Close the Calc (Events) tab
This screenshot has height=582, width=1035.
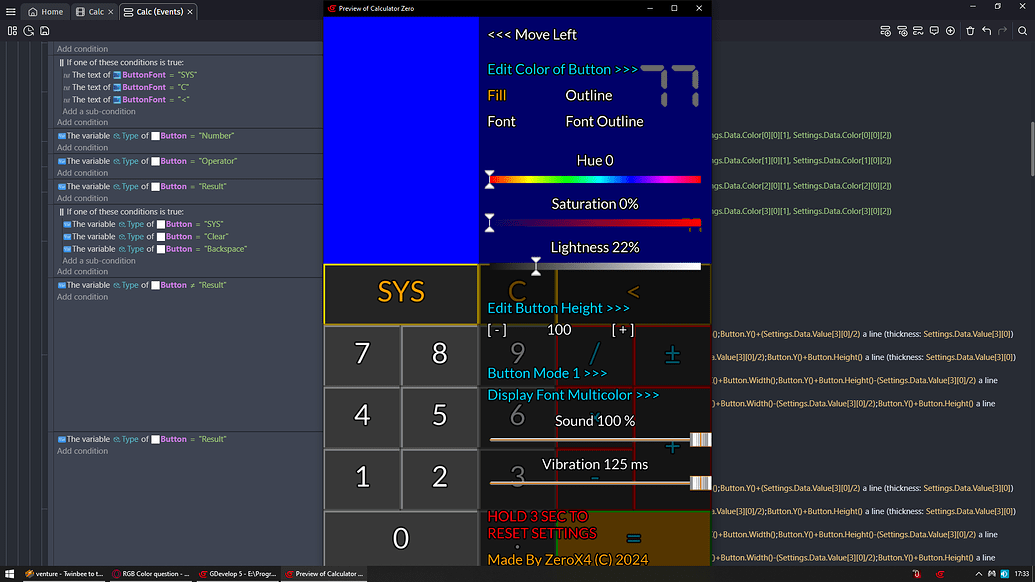click(x=190, y=12)
